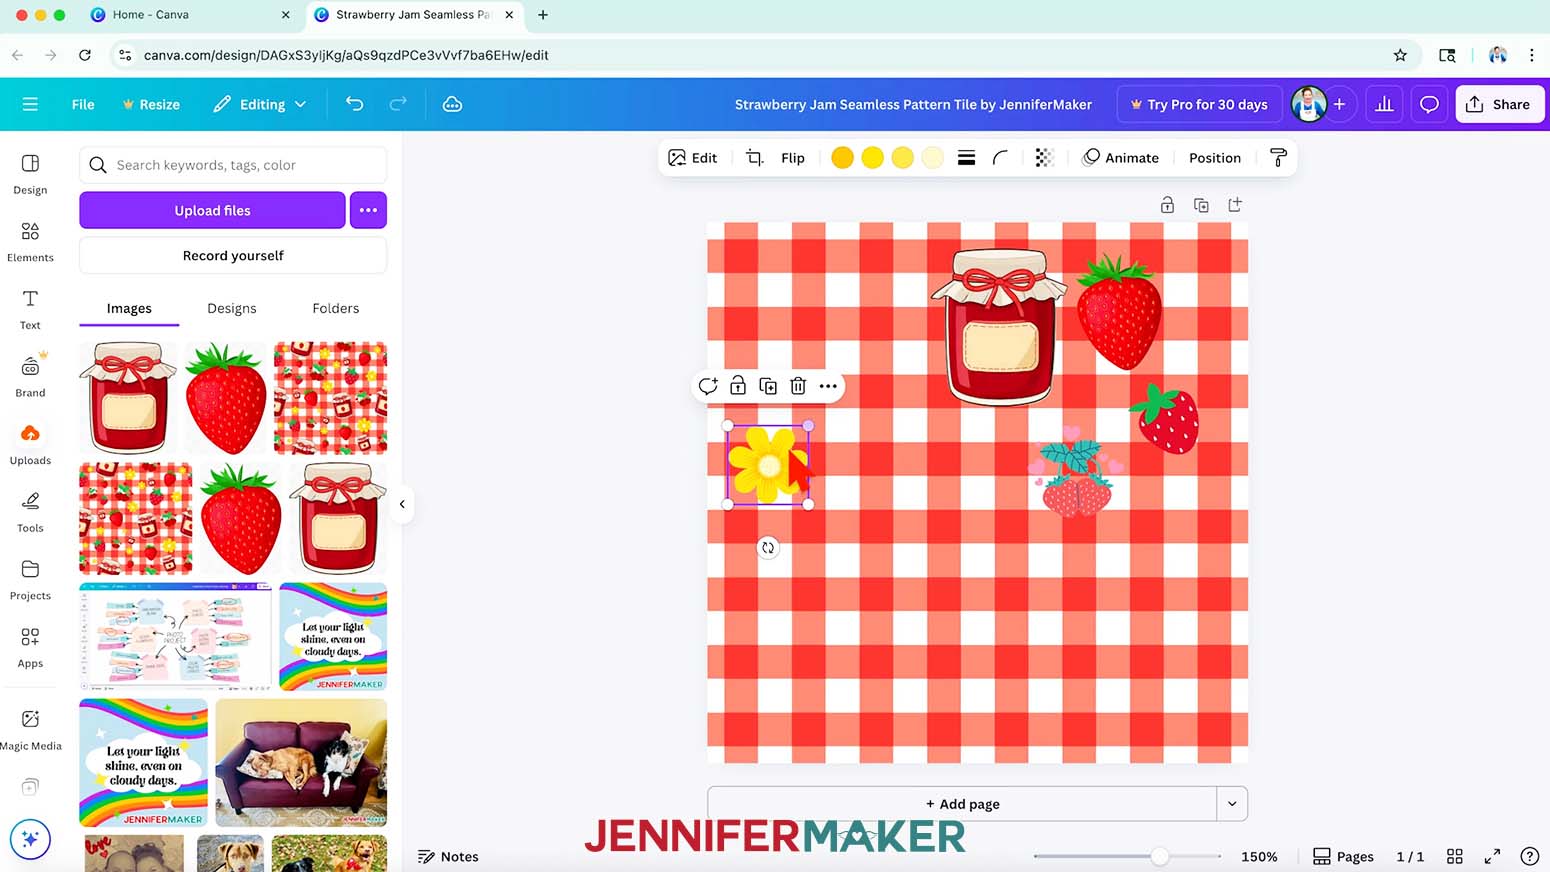Viewport: 1550px width, 872px height.
Task: Open corner rounding icon
Action: click(1000, 158)
